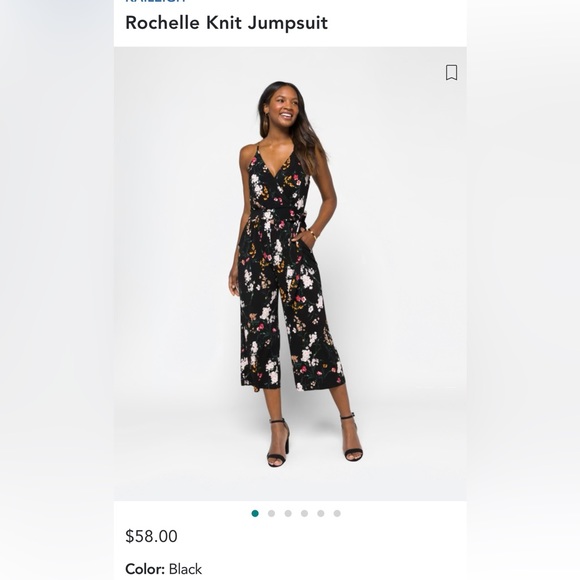This screenshot has width=580, height=580.
Task: Tap the blurred gray margin right of the product card
Action: tap(523, 290)
